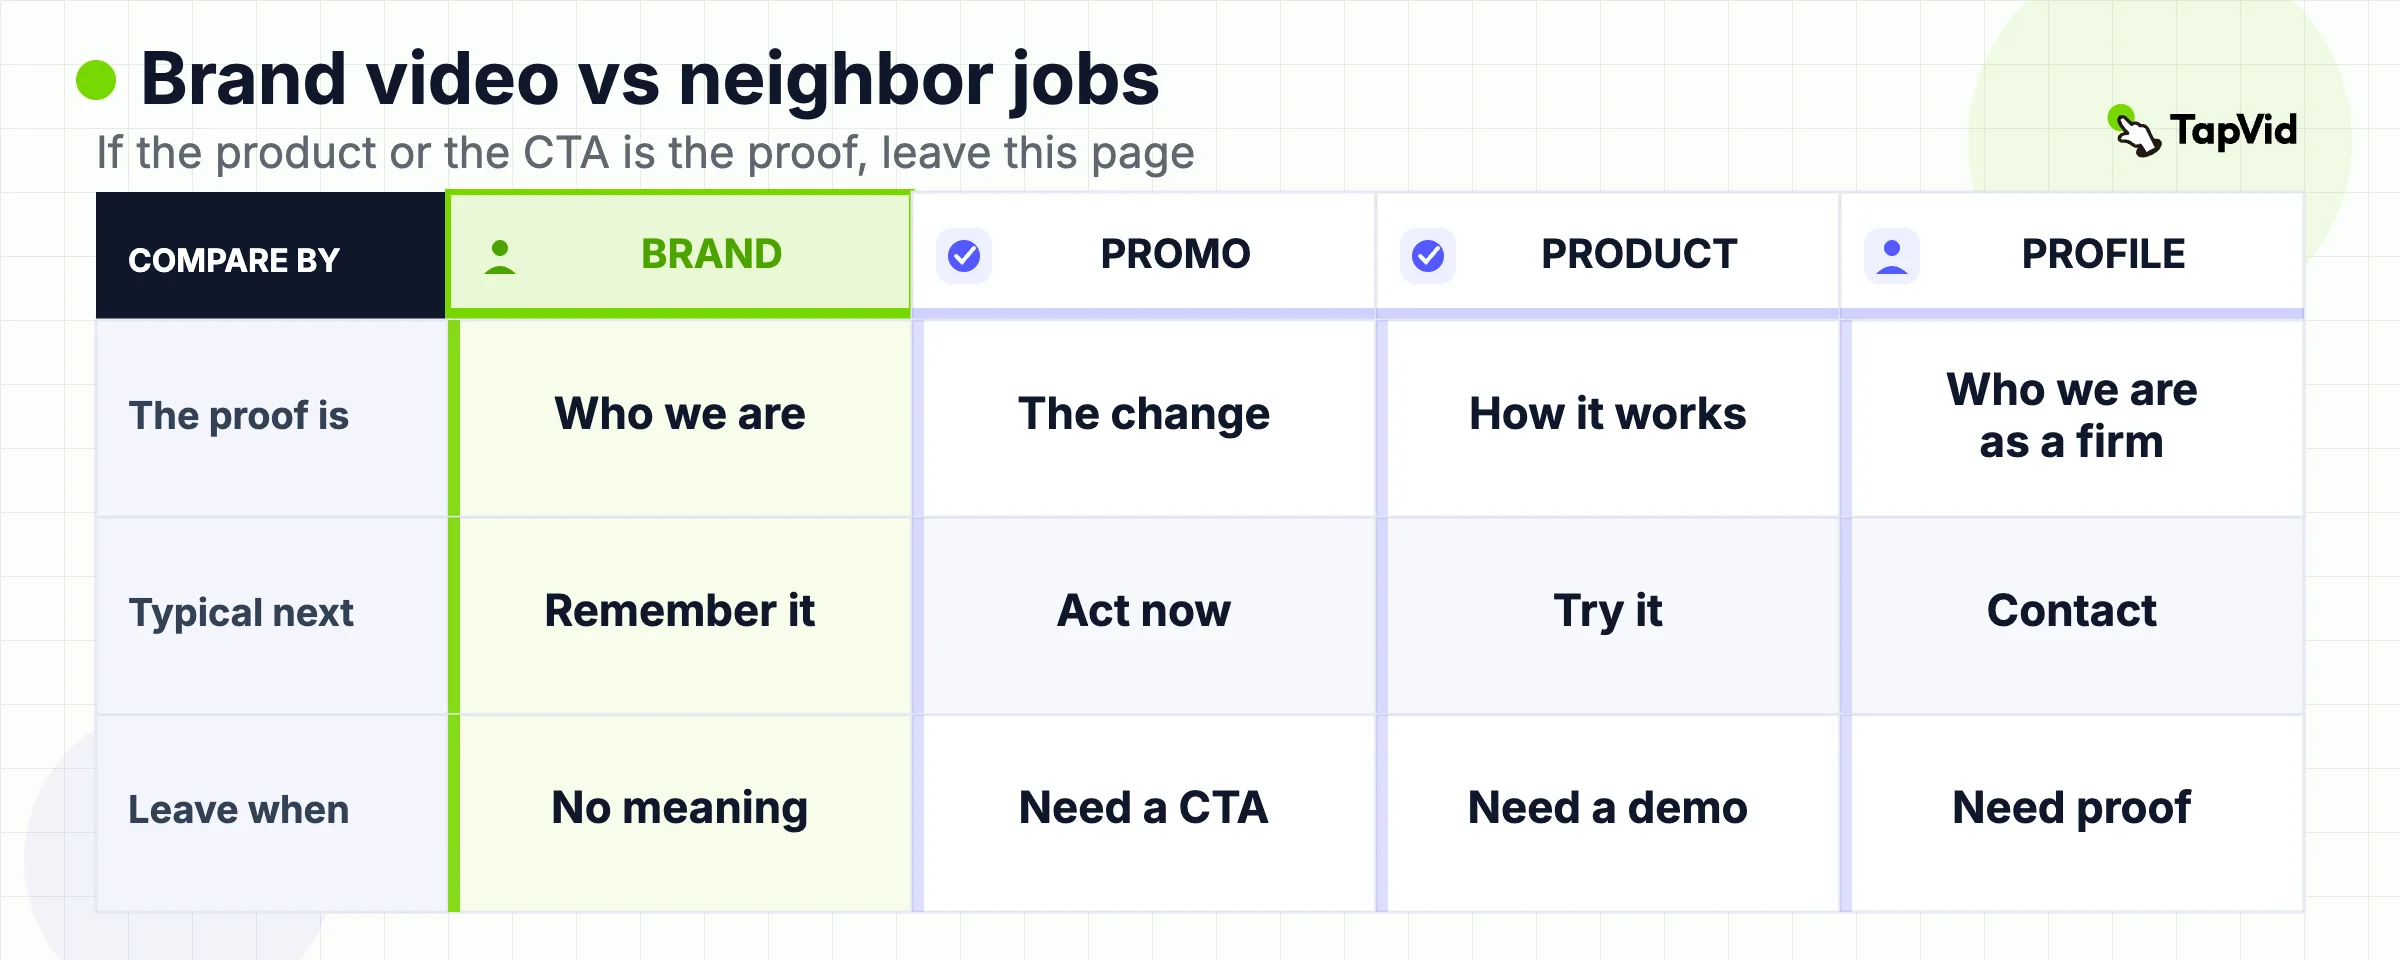Click the TapVid brand name text

[2233, 131]
